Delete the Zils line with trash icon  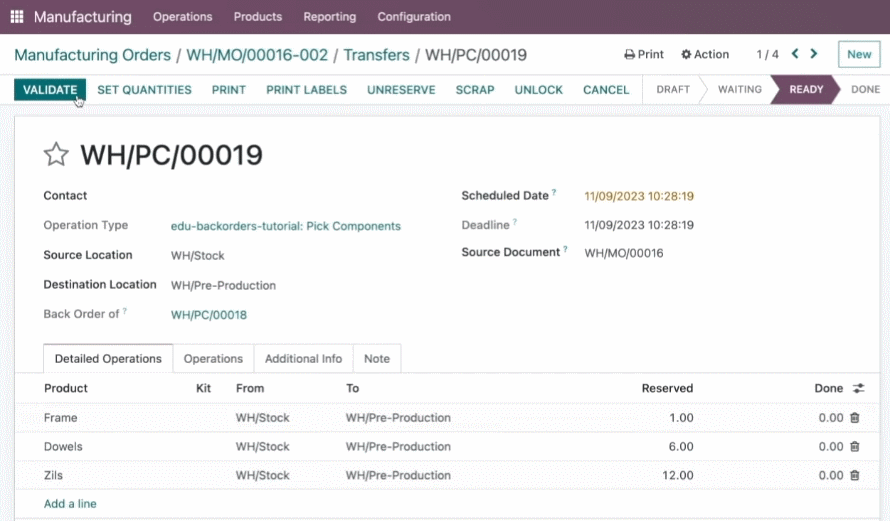[x=855, y=476]
